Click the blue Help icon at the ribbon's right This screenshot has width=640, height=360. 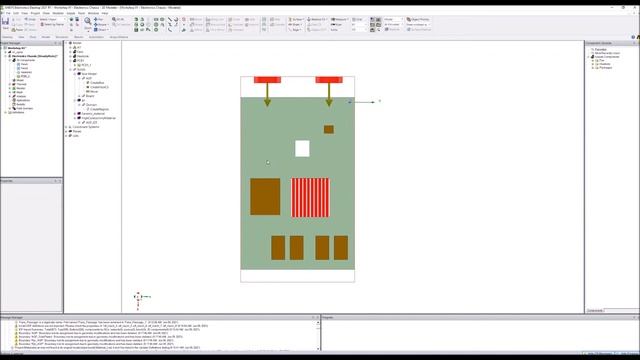(x=633, y=37)
